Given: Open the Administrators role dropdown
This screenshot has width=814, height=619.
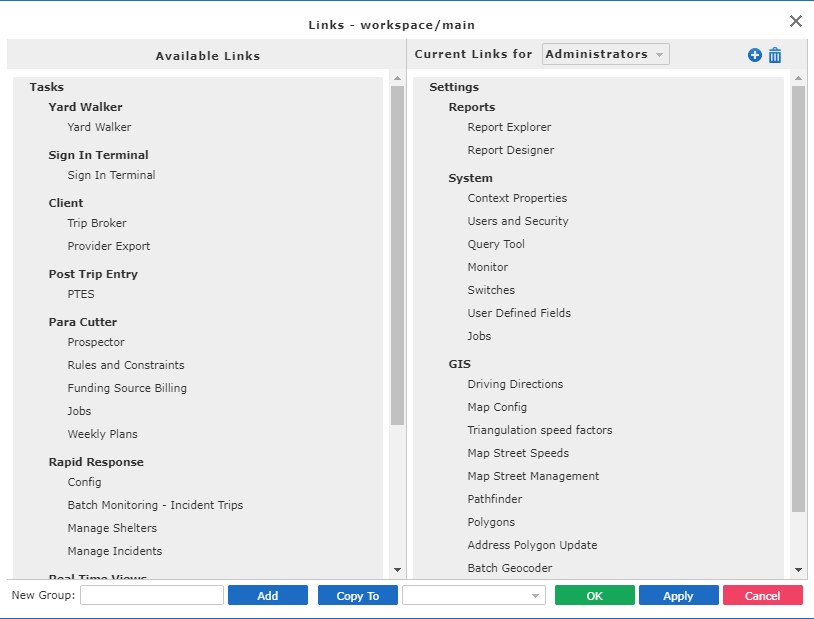Looking at the screenshot, I should pos(605,54).
